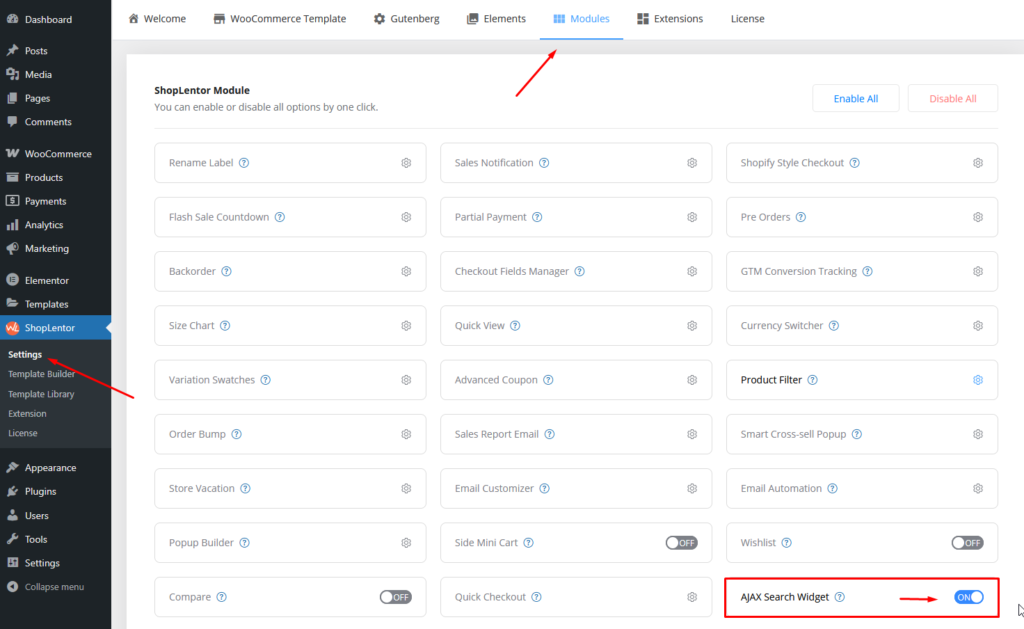This screenshot has width=1024, height=629.
Task: Click help icon next to Wishlist
Action: [786, 542]
